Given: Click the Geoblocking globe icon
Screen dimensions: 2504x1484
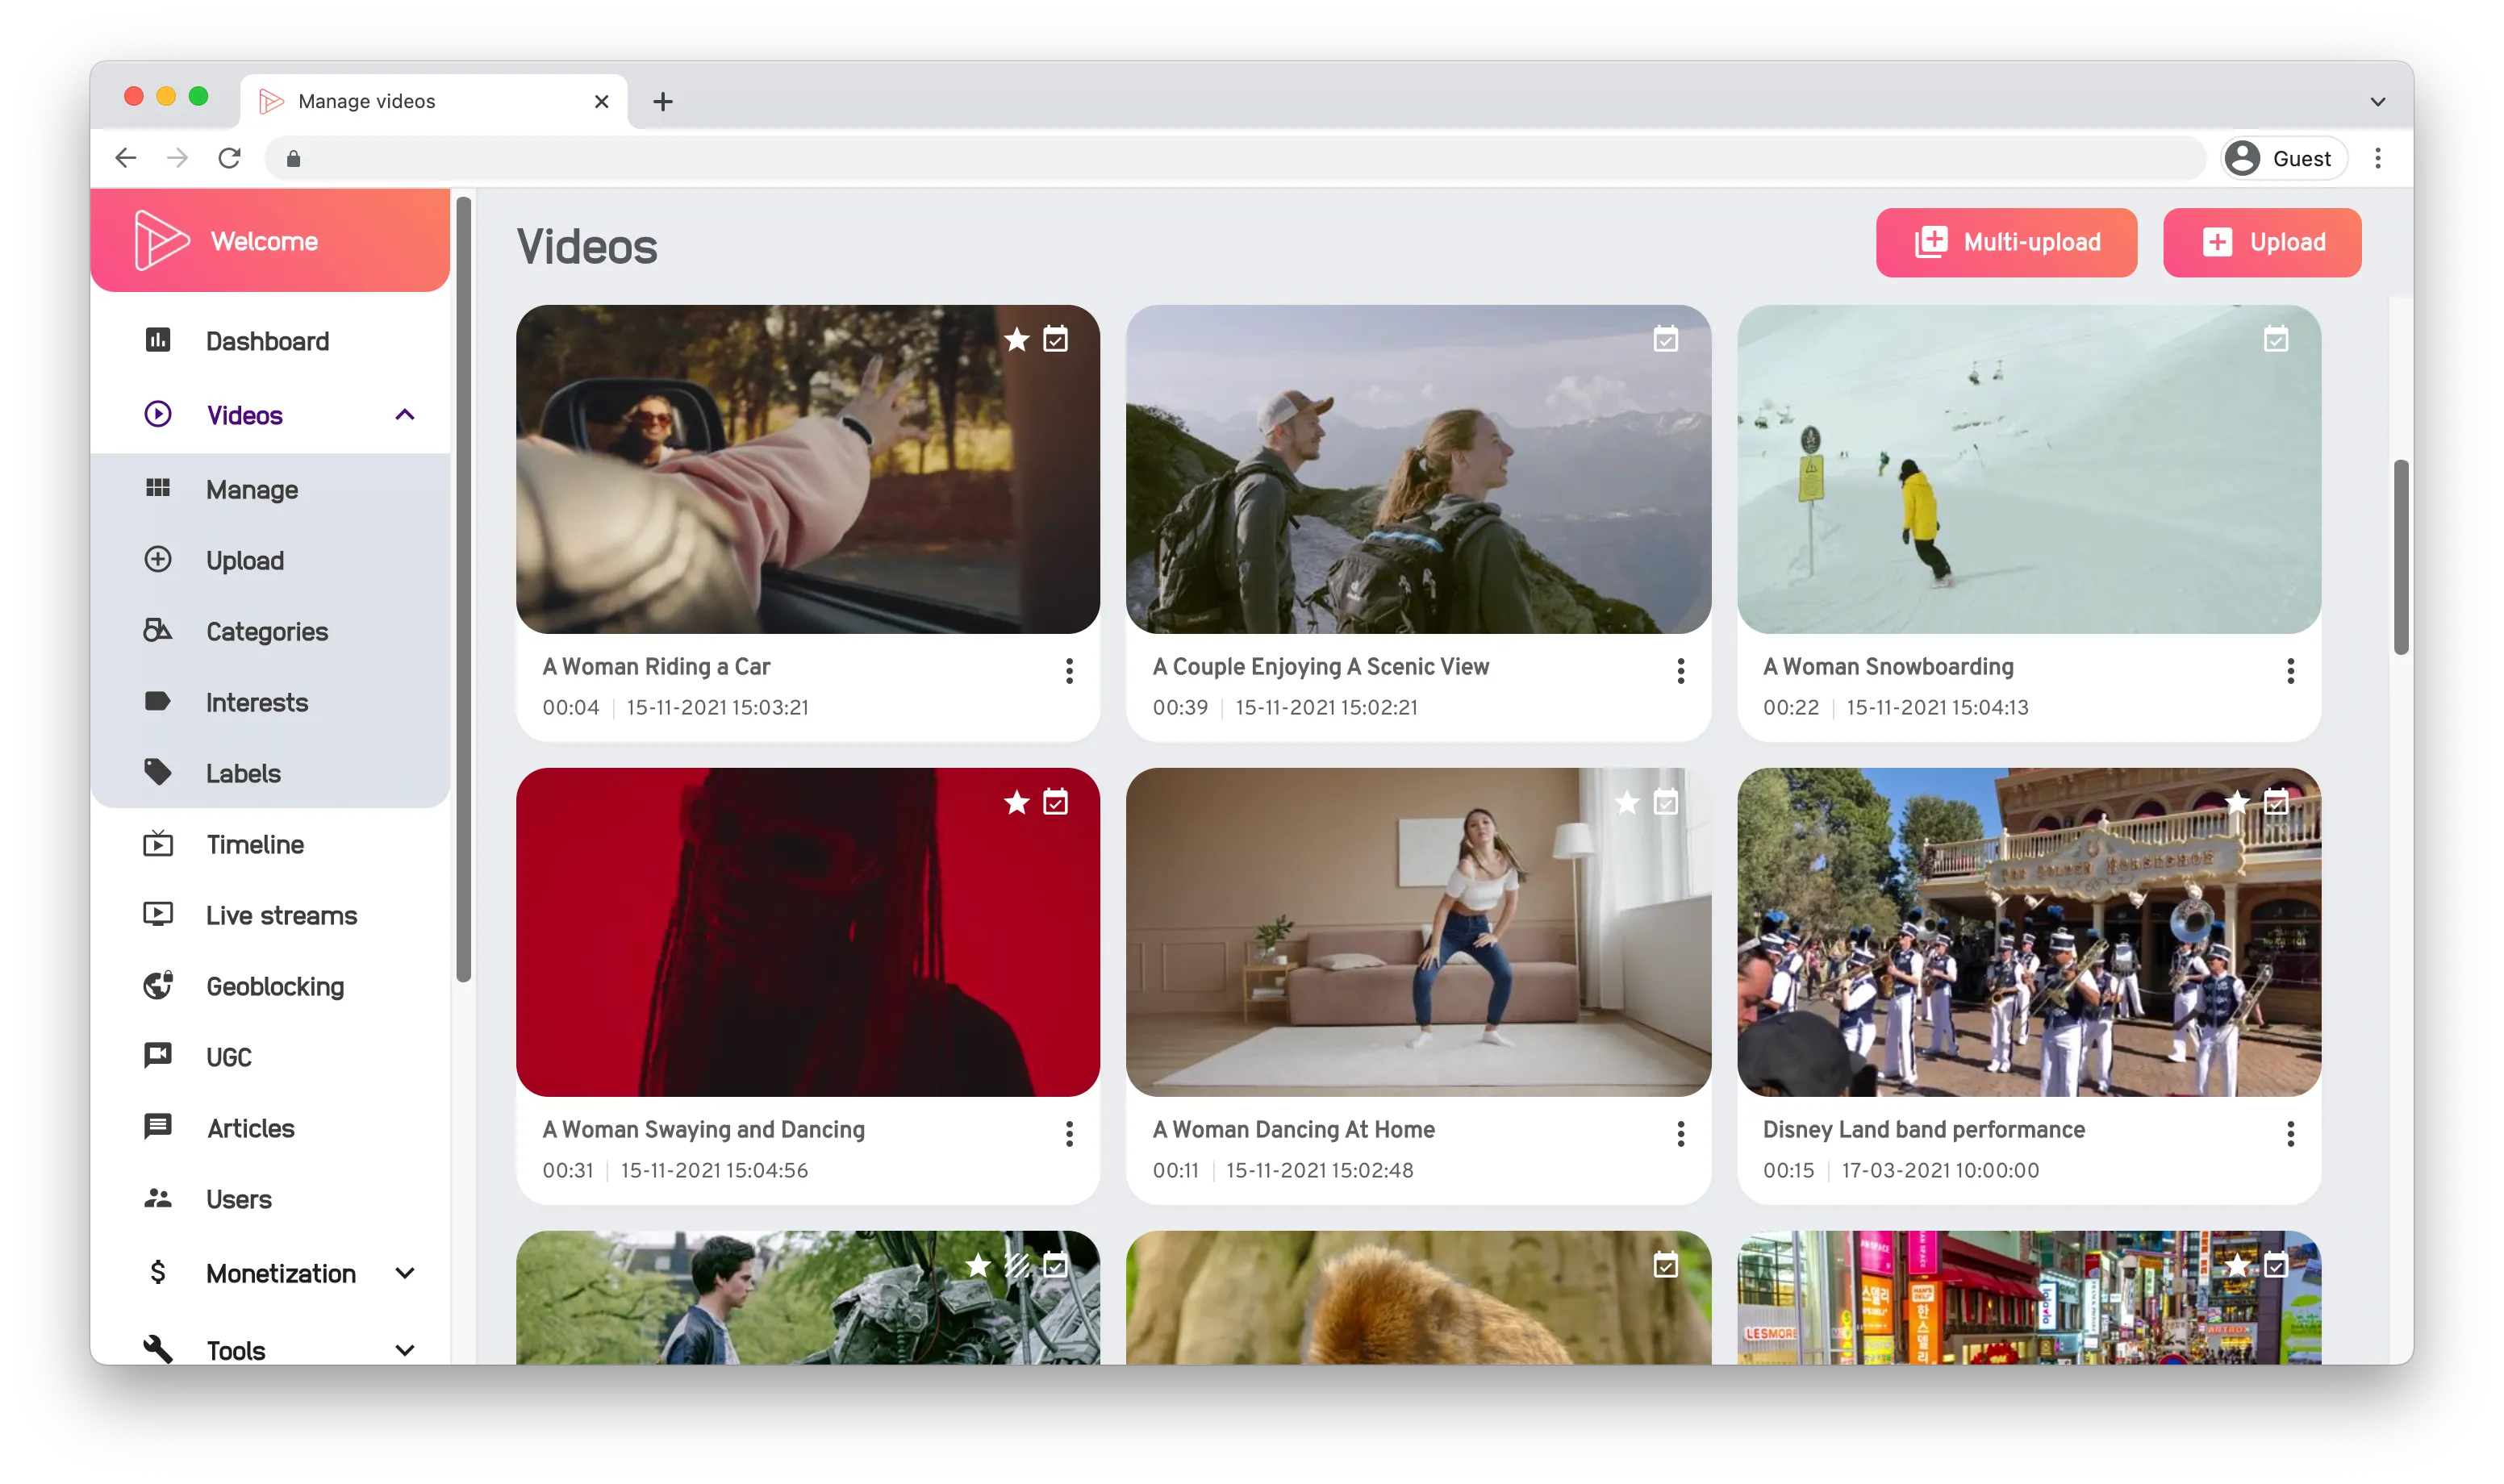Looking at the screenshot, I should pos(158,986).
